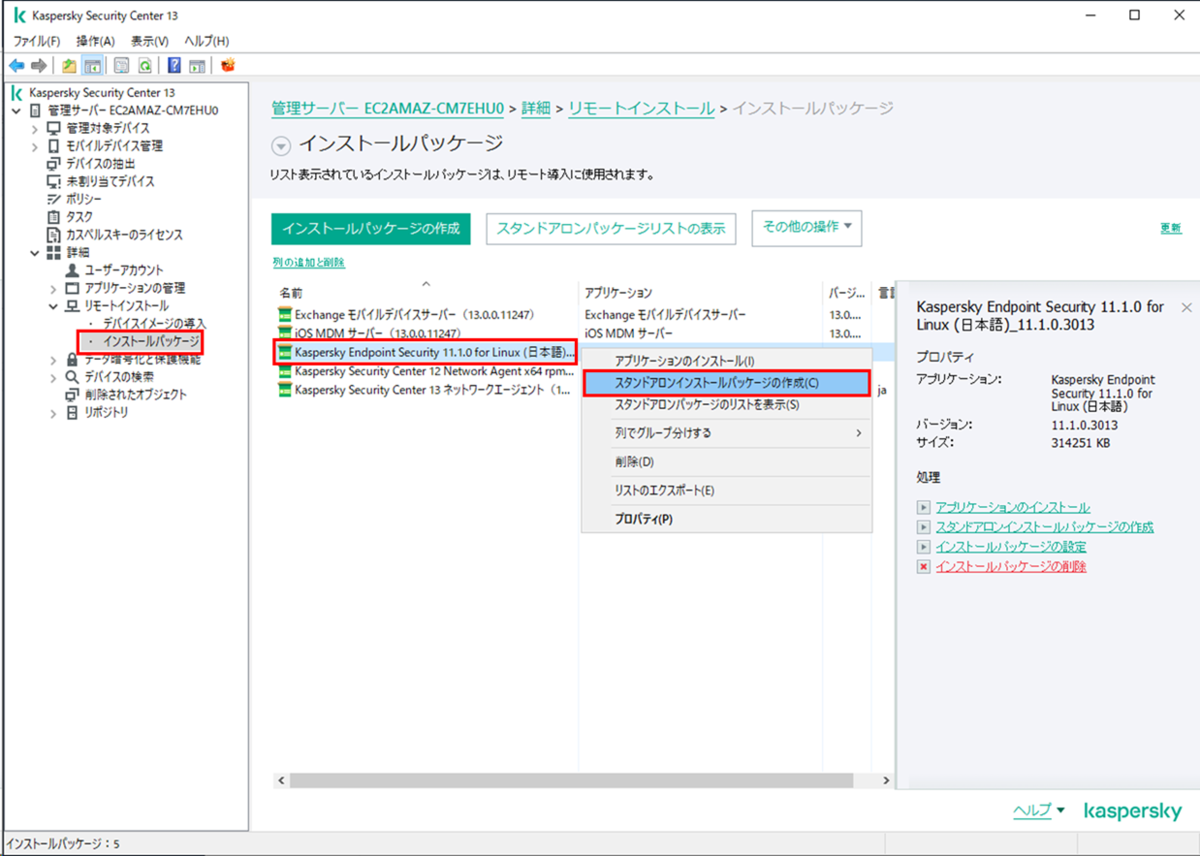Click the license icon of カスペルスキーのライセンス
The height and width of the screenshot is (856, 1200).
54,234
